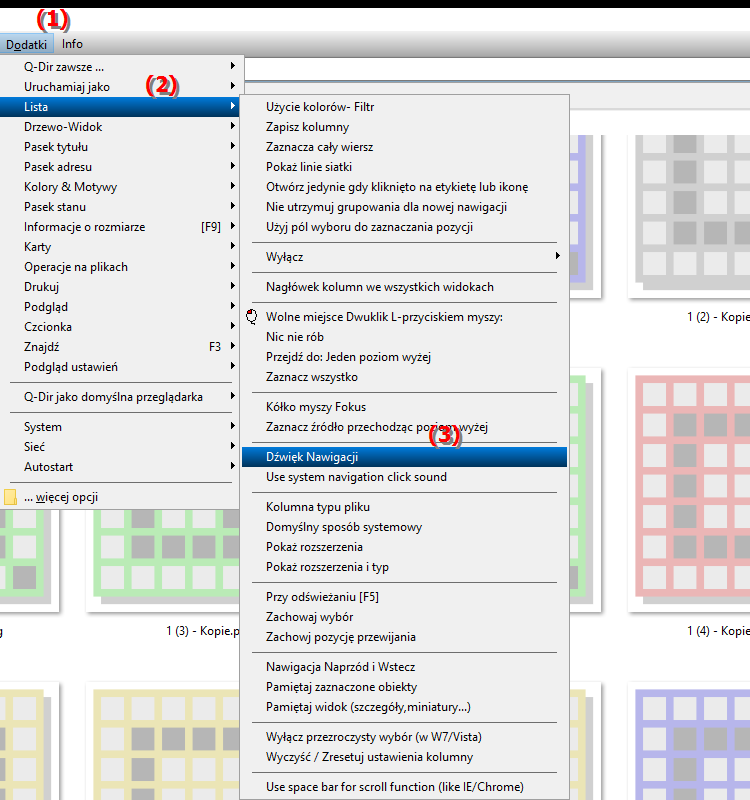Screen dimensions: 750x800
Task: Toggle Zachowaj wybór option
Action: coord(404,617)
